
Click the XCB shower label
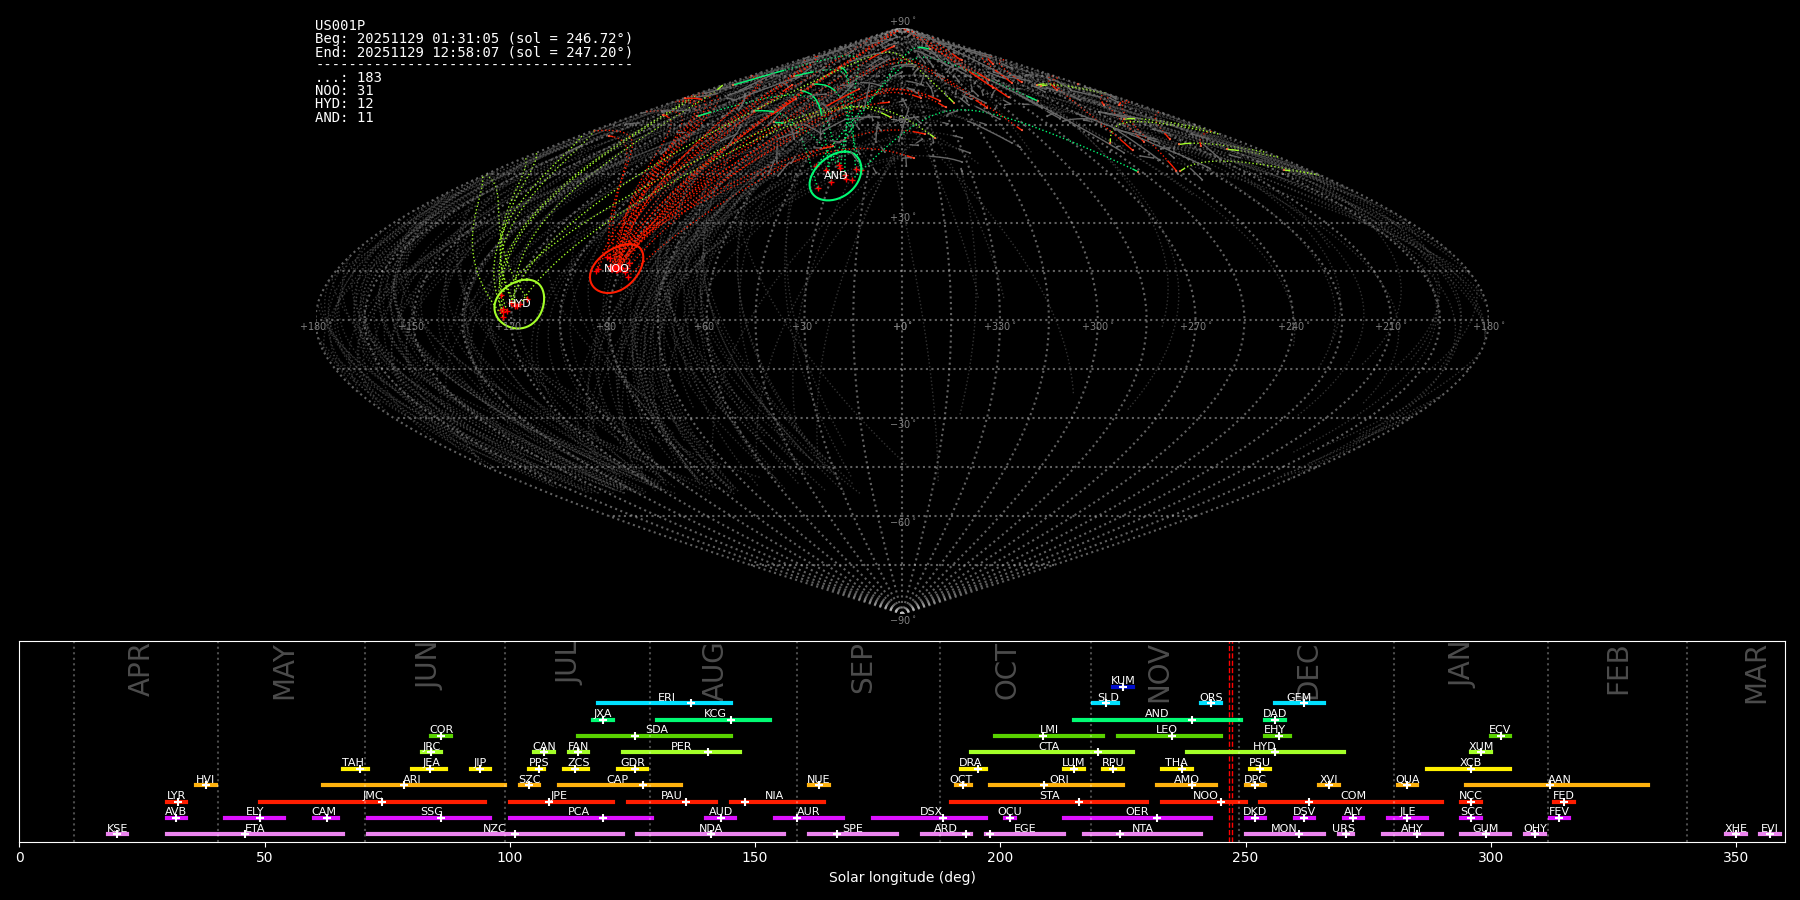(1470, 763)
